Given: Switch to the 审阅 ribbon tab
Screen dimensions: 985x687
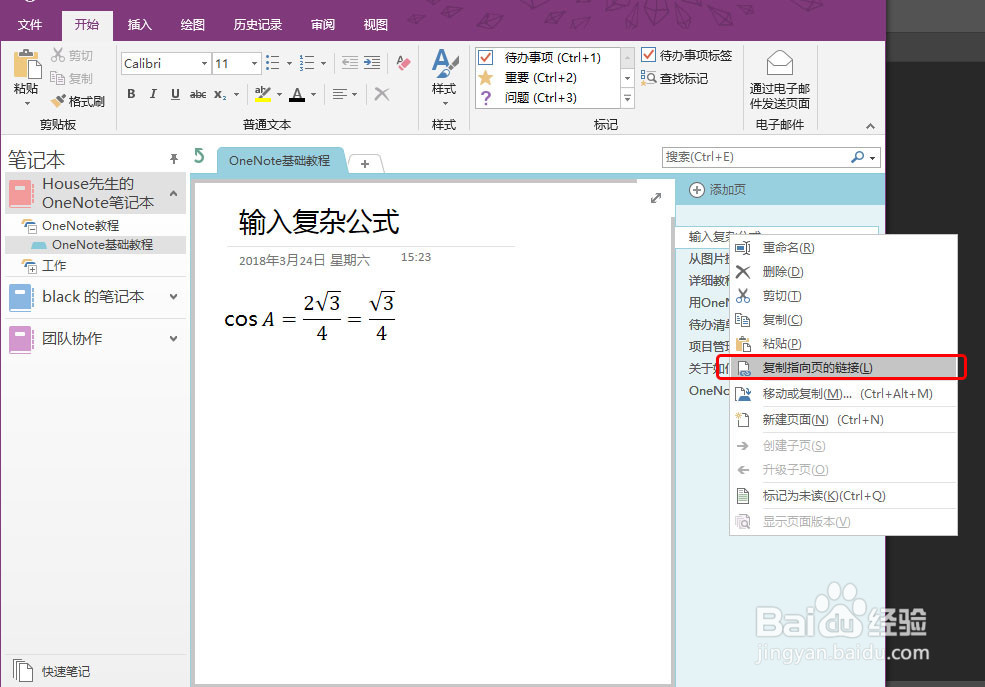Looking at the screenshot, I should 323,25.
